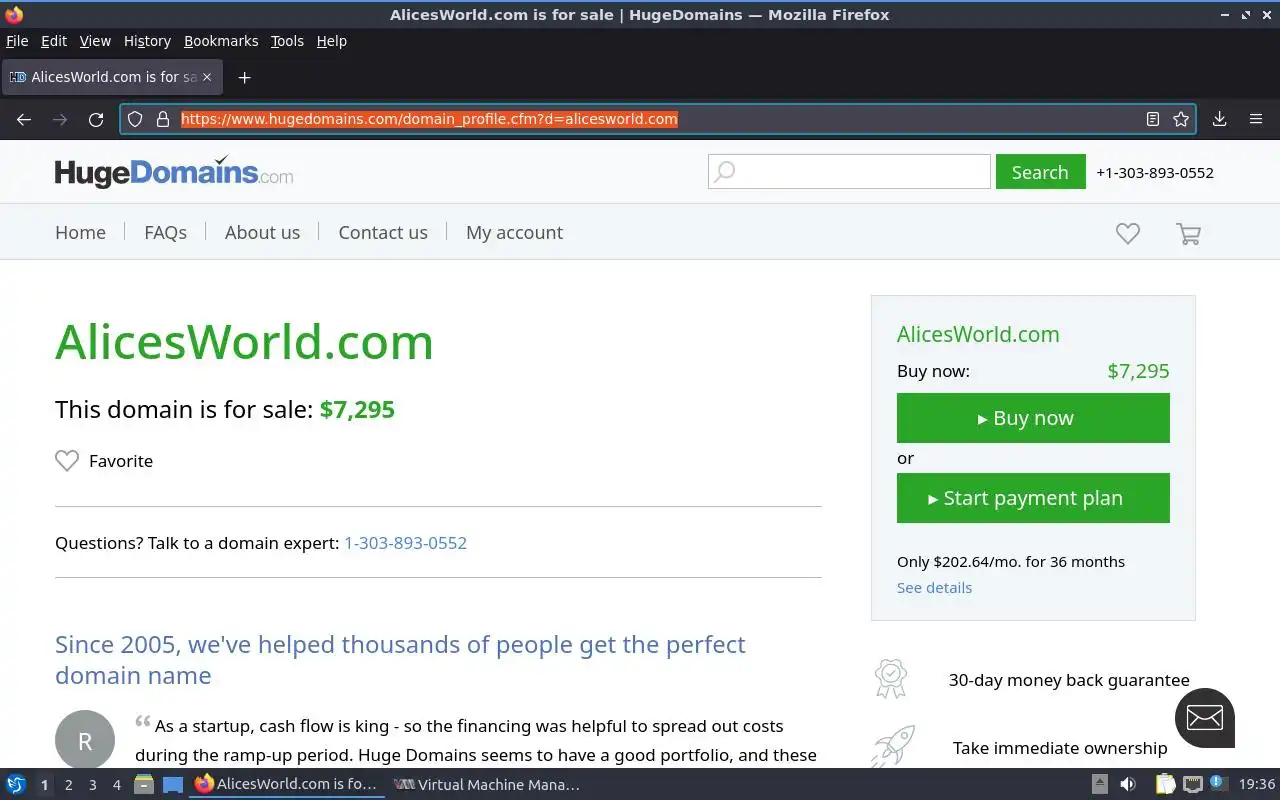Bookmark this page with the star

[1181, 119]
